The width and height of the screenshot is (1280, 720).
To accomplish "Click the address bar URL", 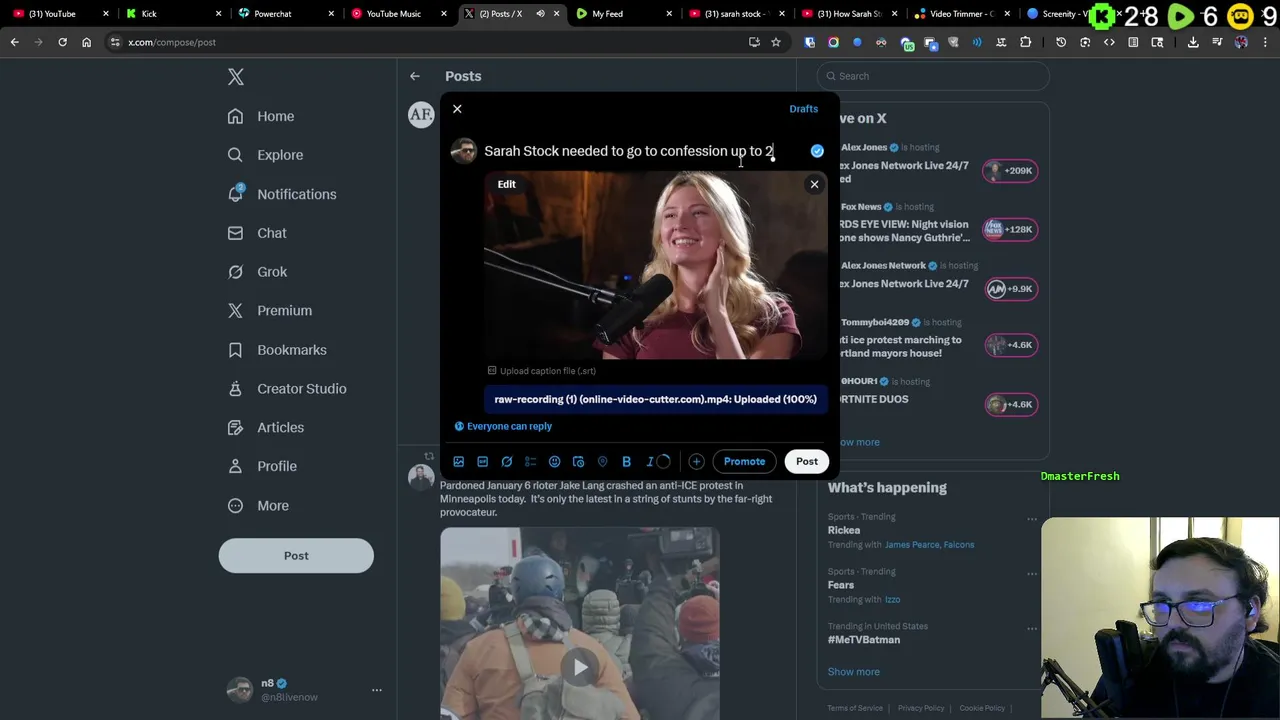I will [172, 42].
